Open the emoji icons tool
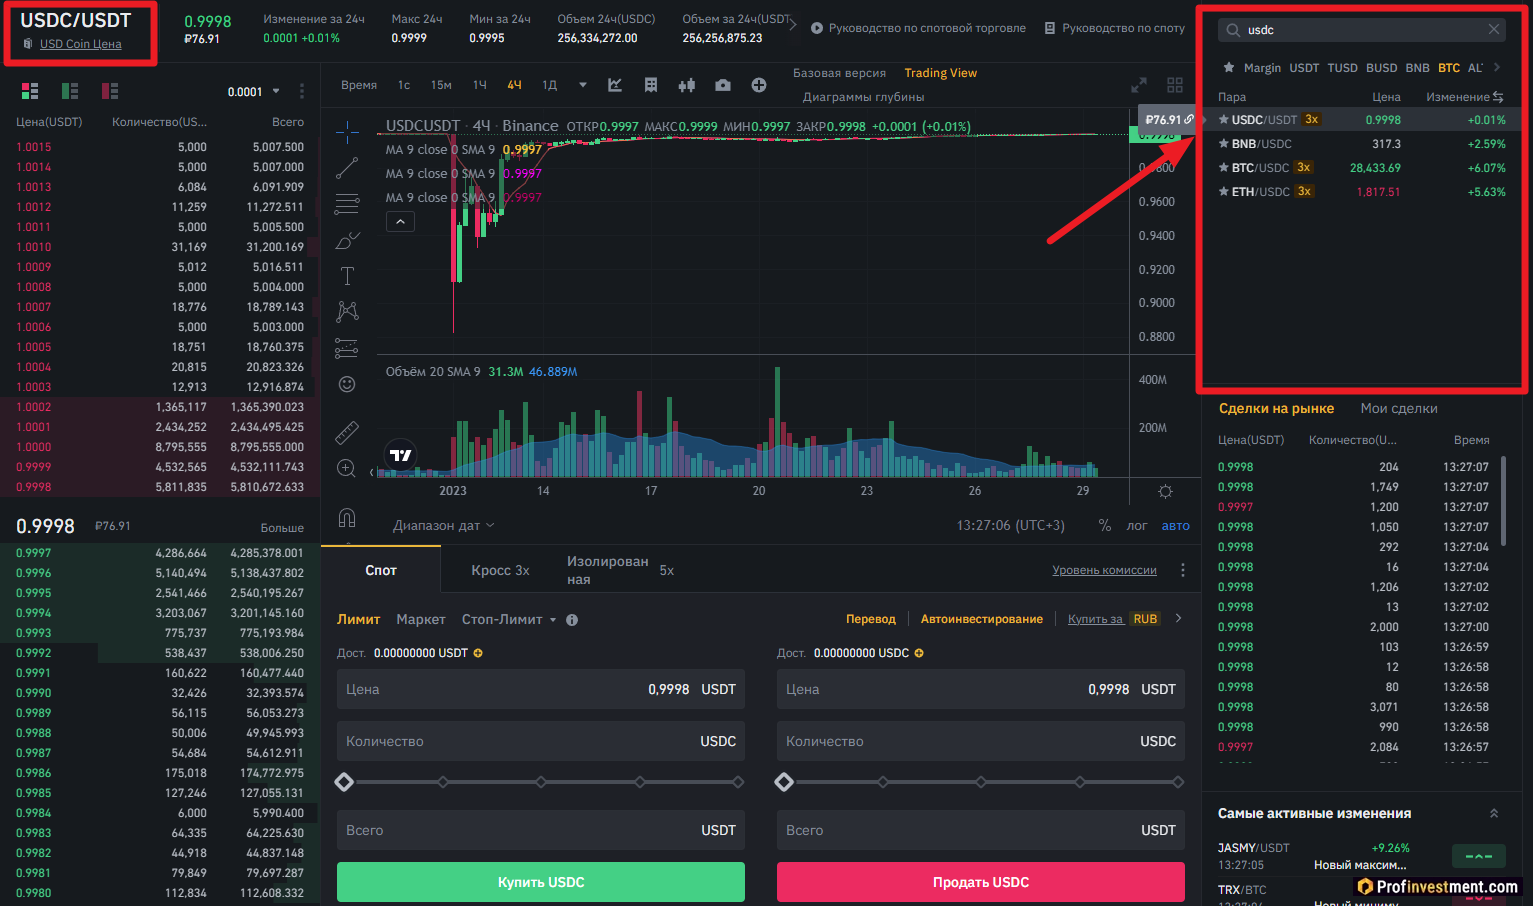 pyautogui.click(x=347, y=384)
